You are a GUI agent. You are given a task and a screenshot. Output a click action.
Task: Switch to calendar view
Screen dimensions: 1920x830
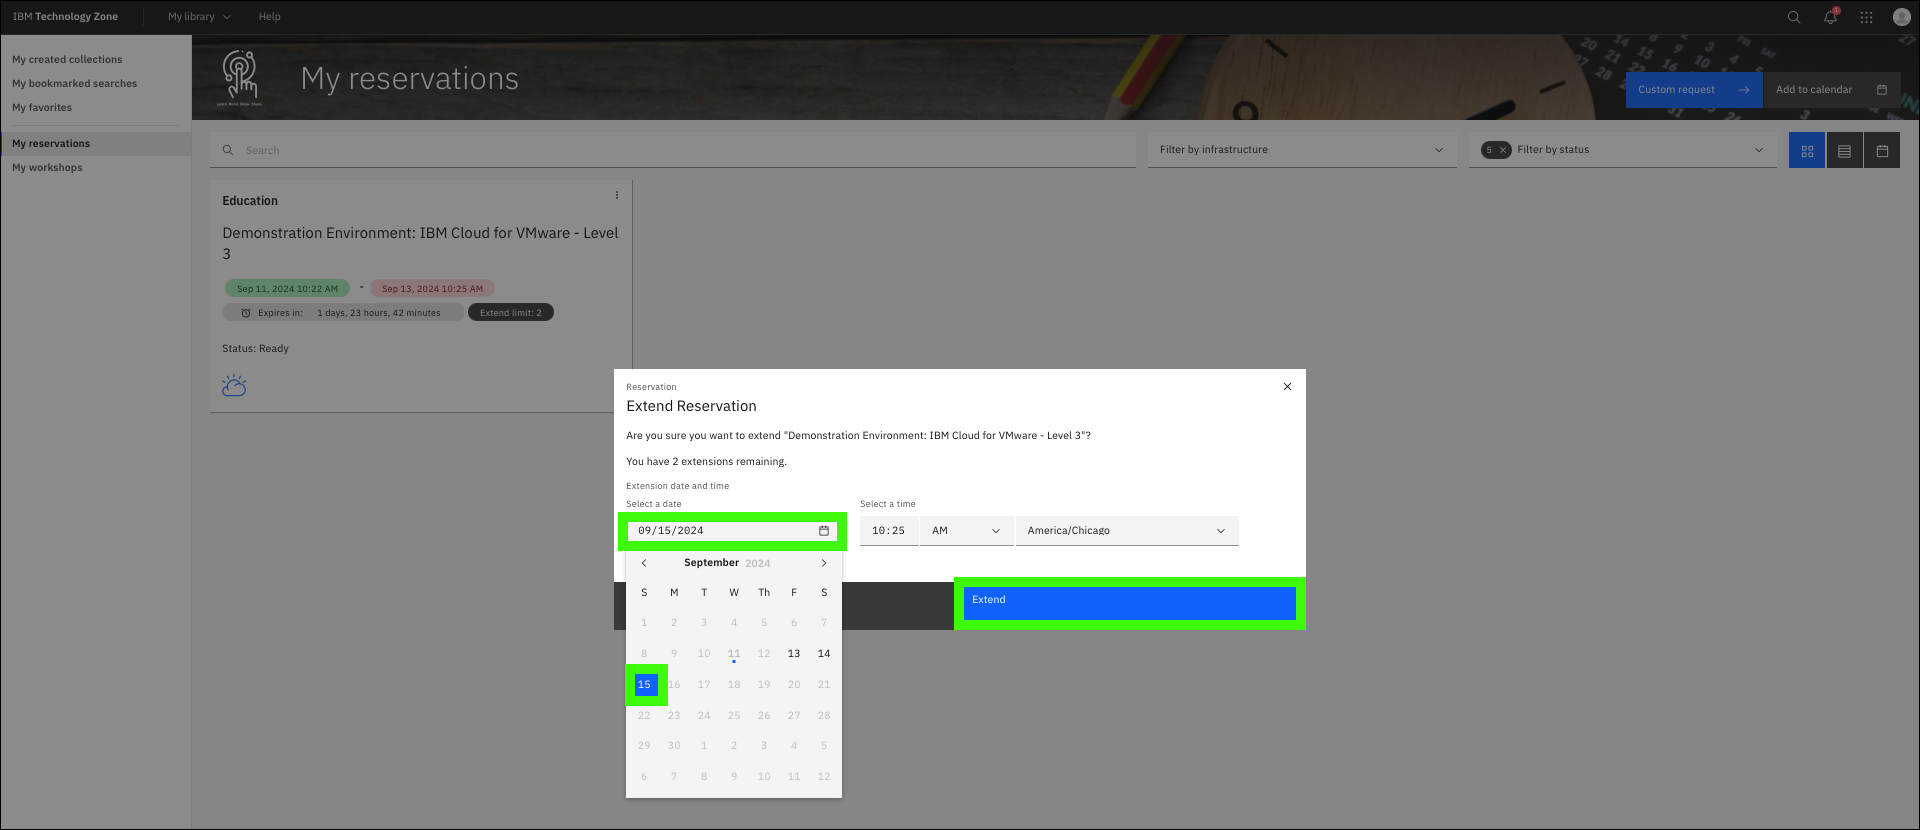tap(1882, 150)
